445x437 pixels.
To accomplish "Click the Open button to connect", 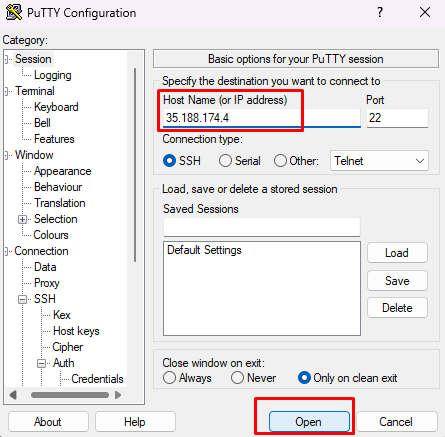I will point(309,422).
